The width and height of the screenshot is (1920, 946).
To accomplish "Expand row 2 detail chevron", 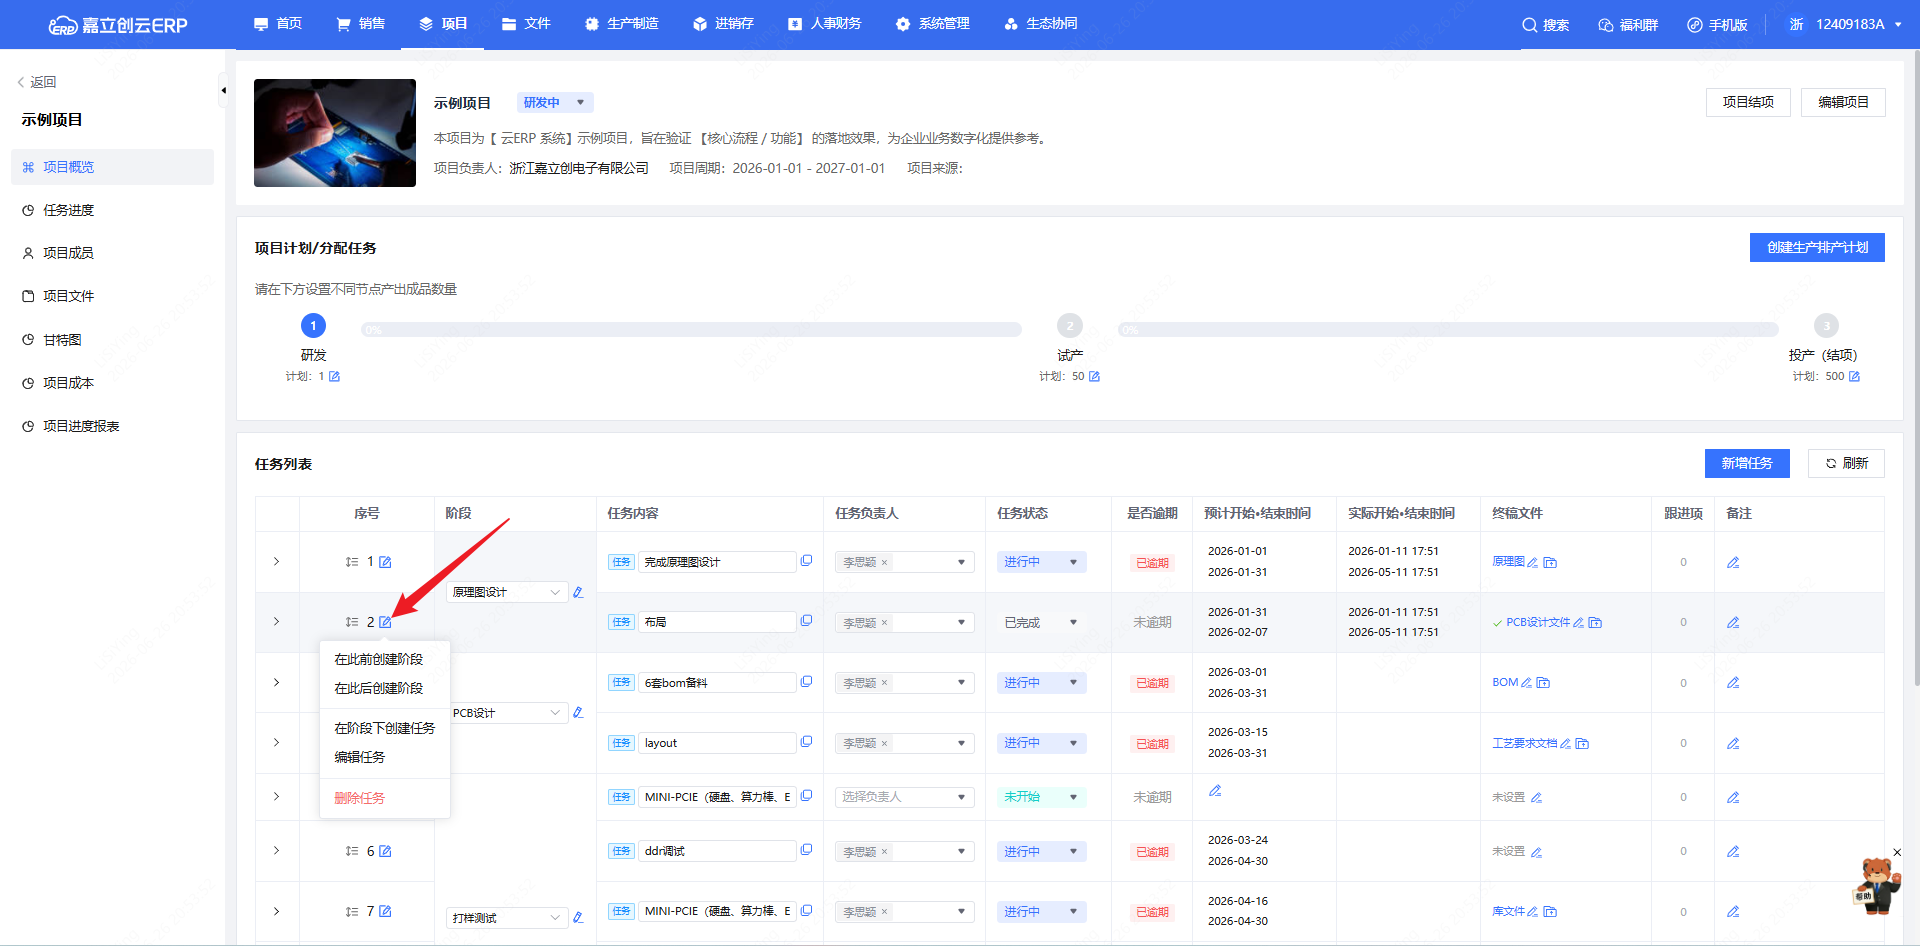I will (277, 622).
